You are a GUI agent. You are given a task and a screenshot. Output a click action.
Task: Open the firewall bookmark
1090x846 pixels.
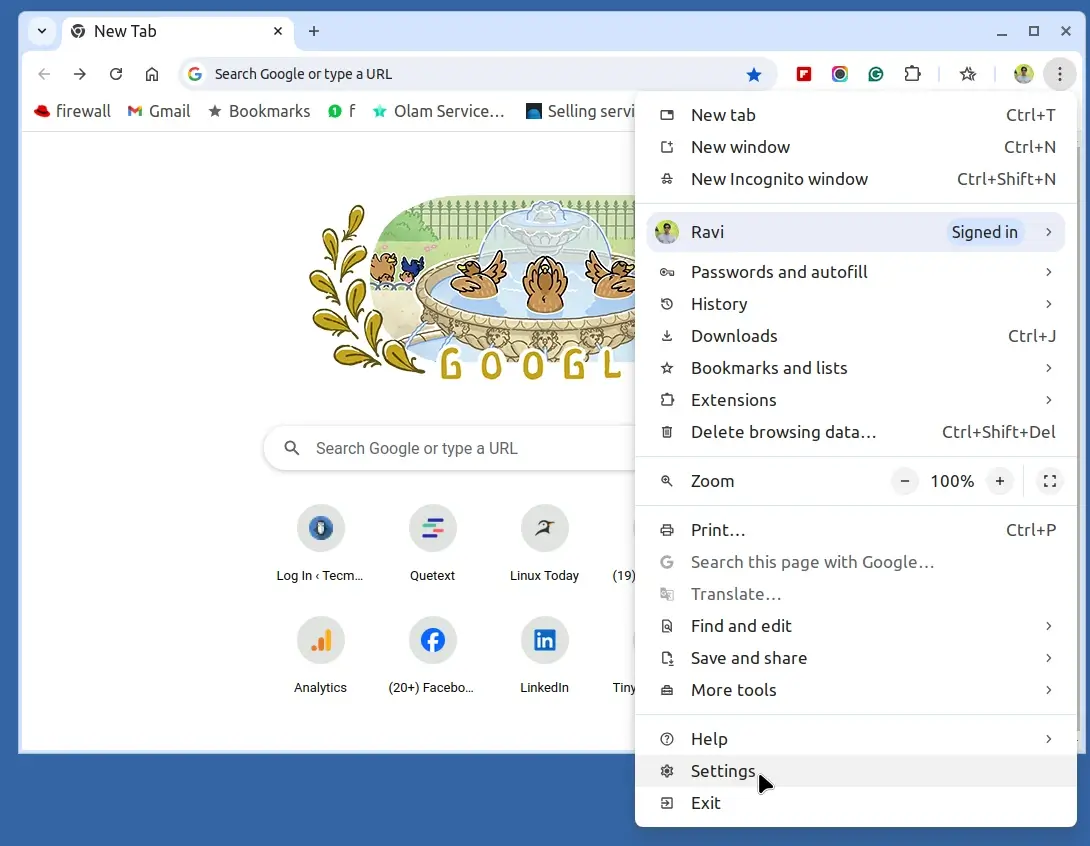(x=72, y=111)
